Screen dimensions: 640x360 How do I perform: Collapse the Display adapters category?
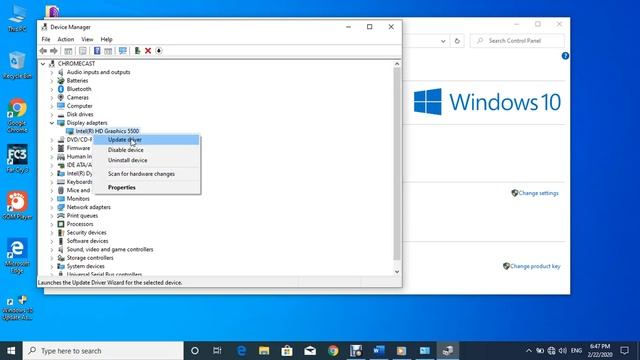tap(52, 123)
